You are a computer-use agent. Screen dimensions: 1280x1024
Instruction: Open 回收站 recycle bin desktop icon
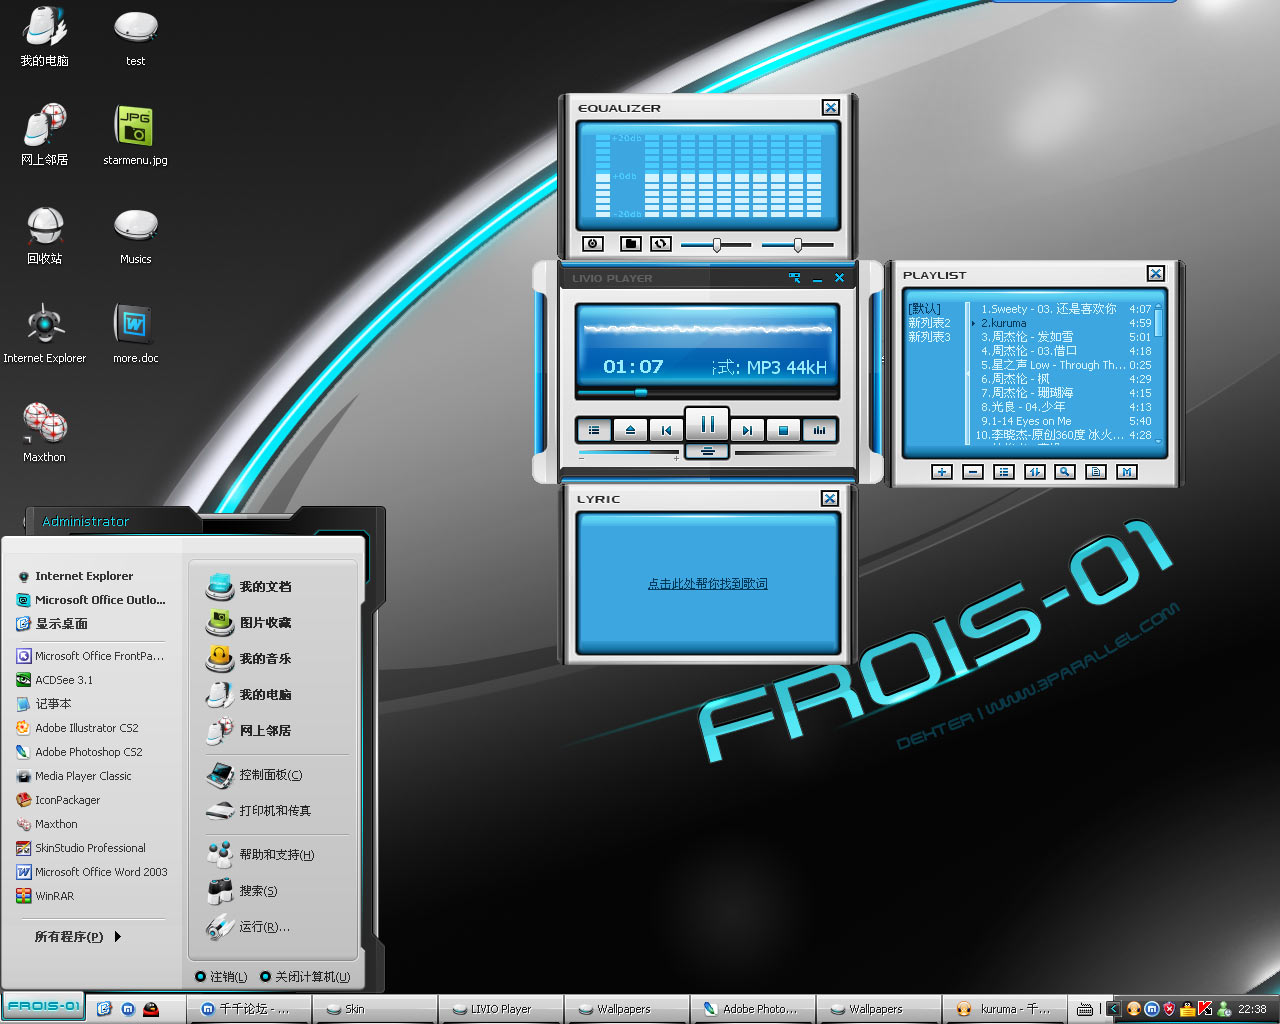coord(45,235)
